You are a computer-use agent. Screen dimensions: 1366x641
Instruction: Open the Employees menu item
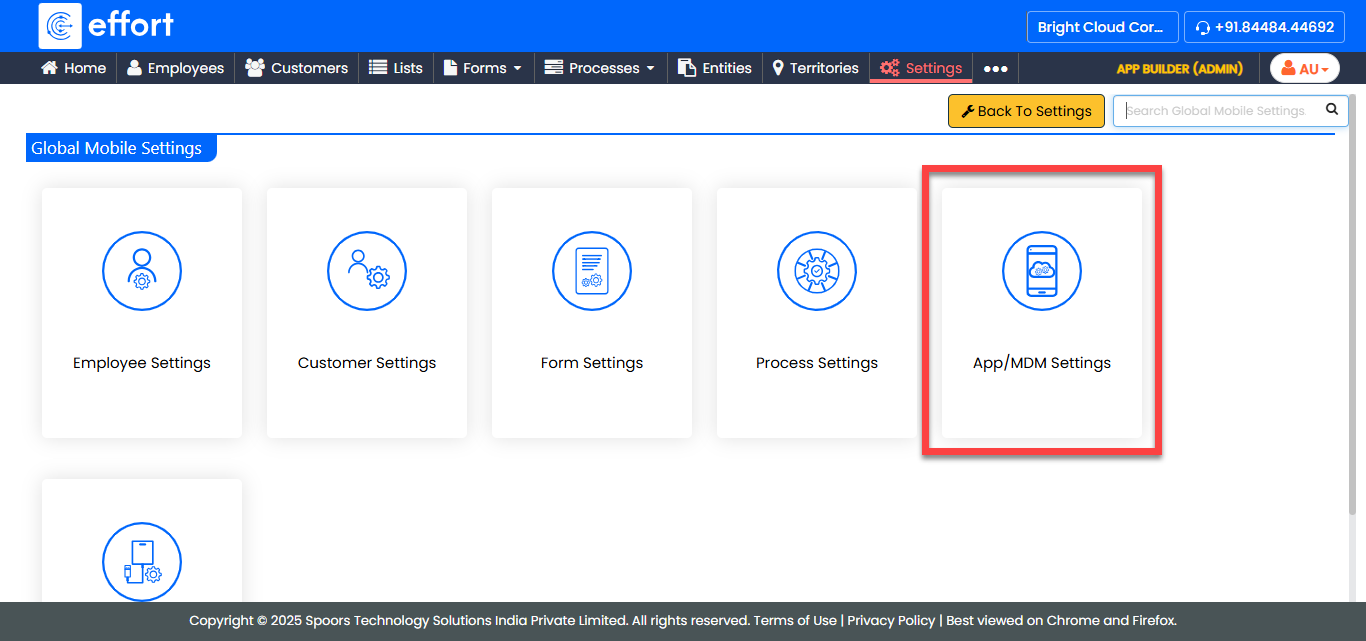pyautogui.click(x=175, y=69)
